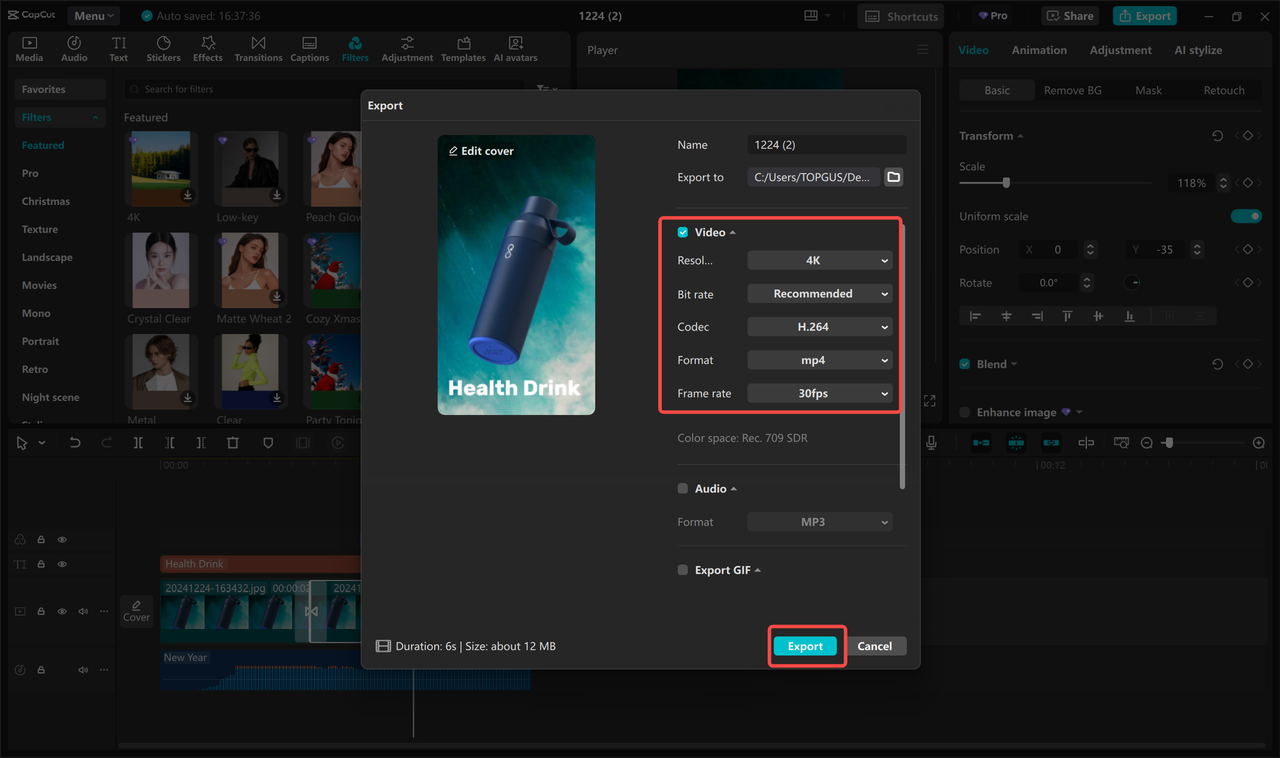Enable the Export GIF checkbox

(x=681, y=569)
